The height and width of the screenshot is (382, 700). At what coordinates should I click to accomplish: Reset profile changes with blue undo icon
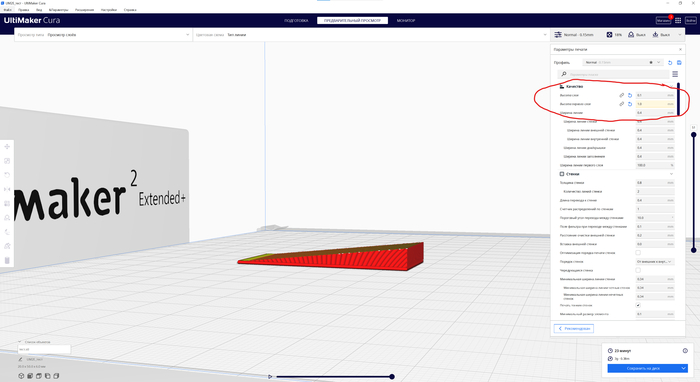[670, 62]
